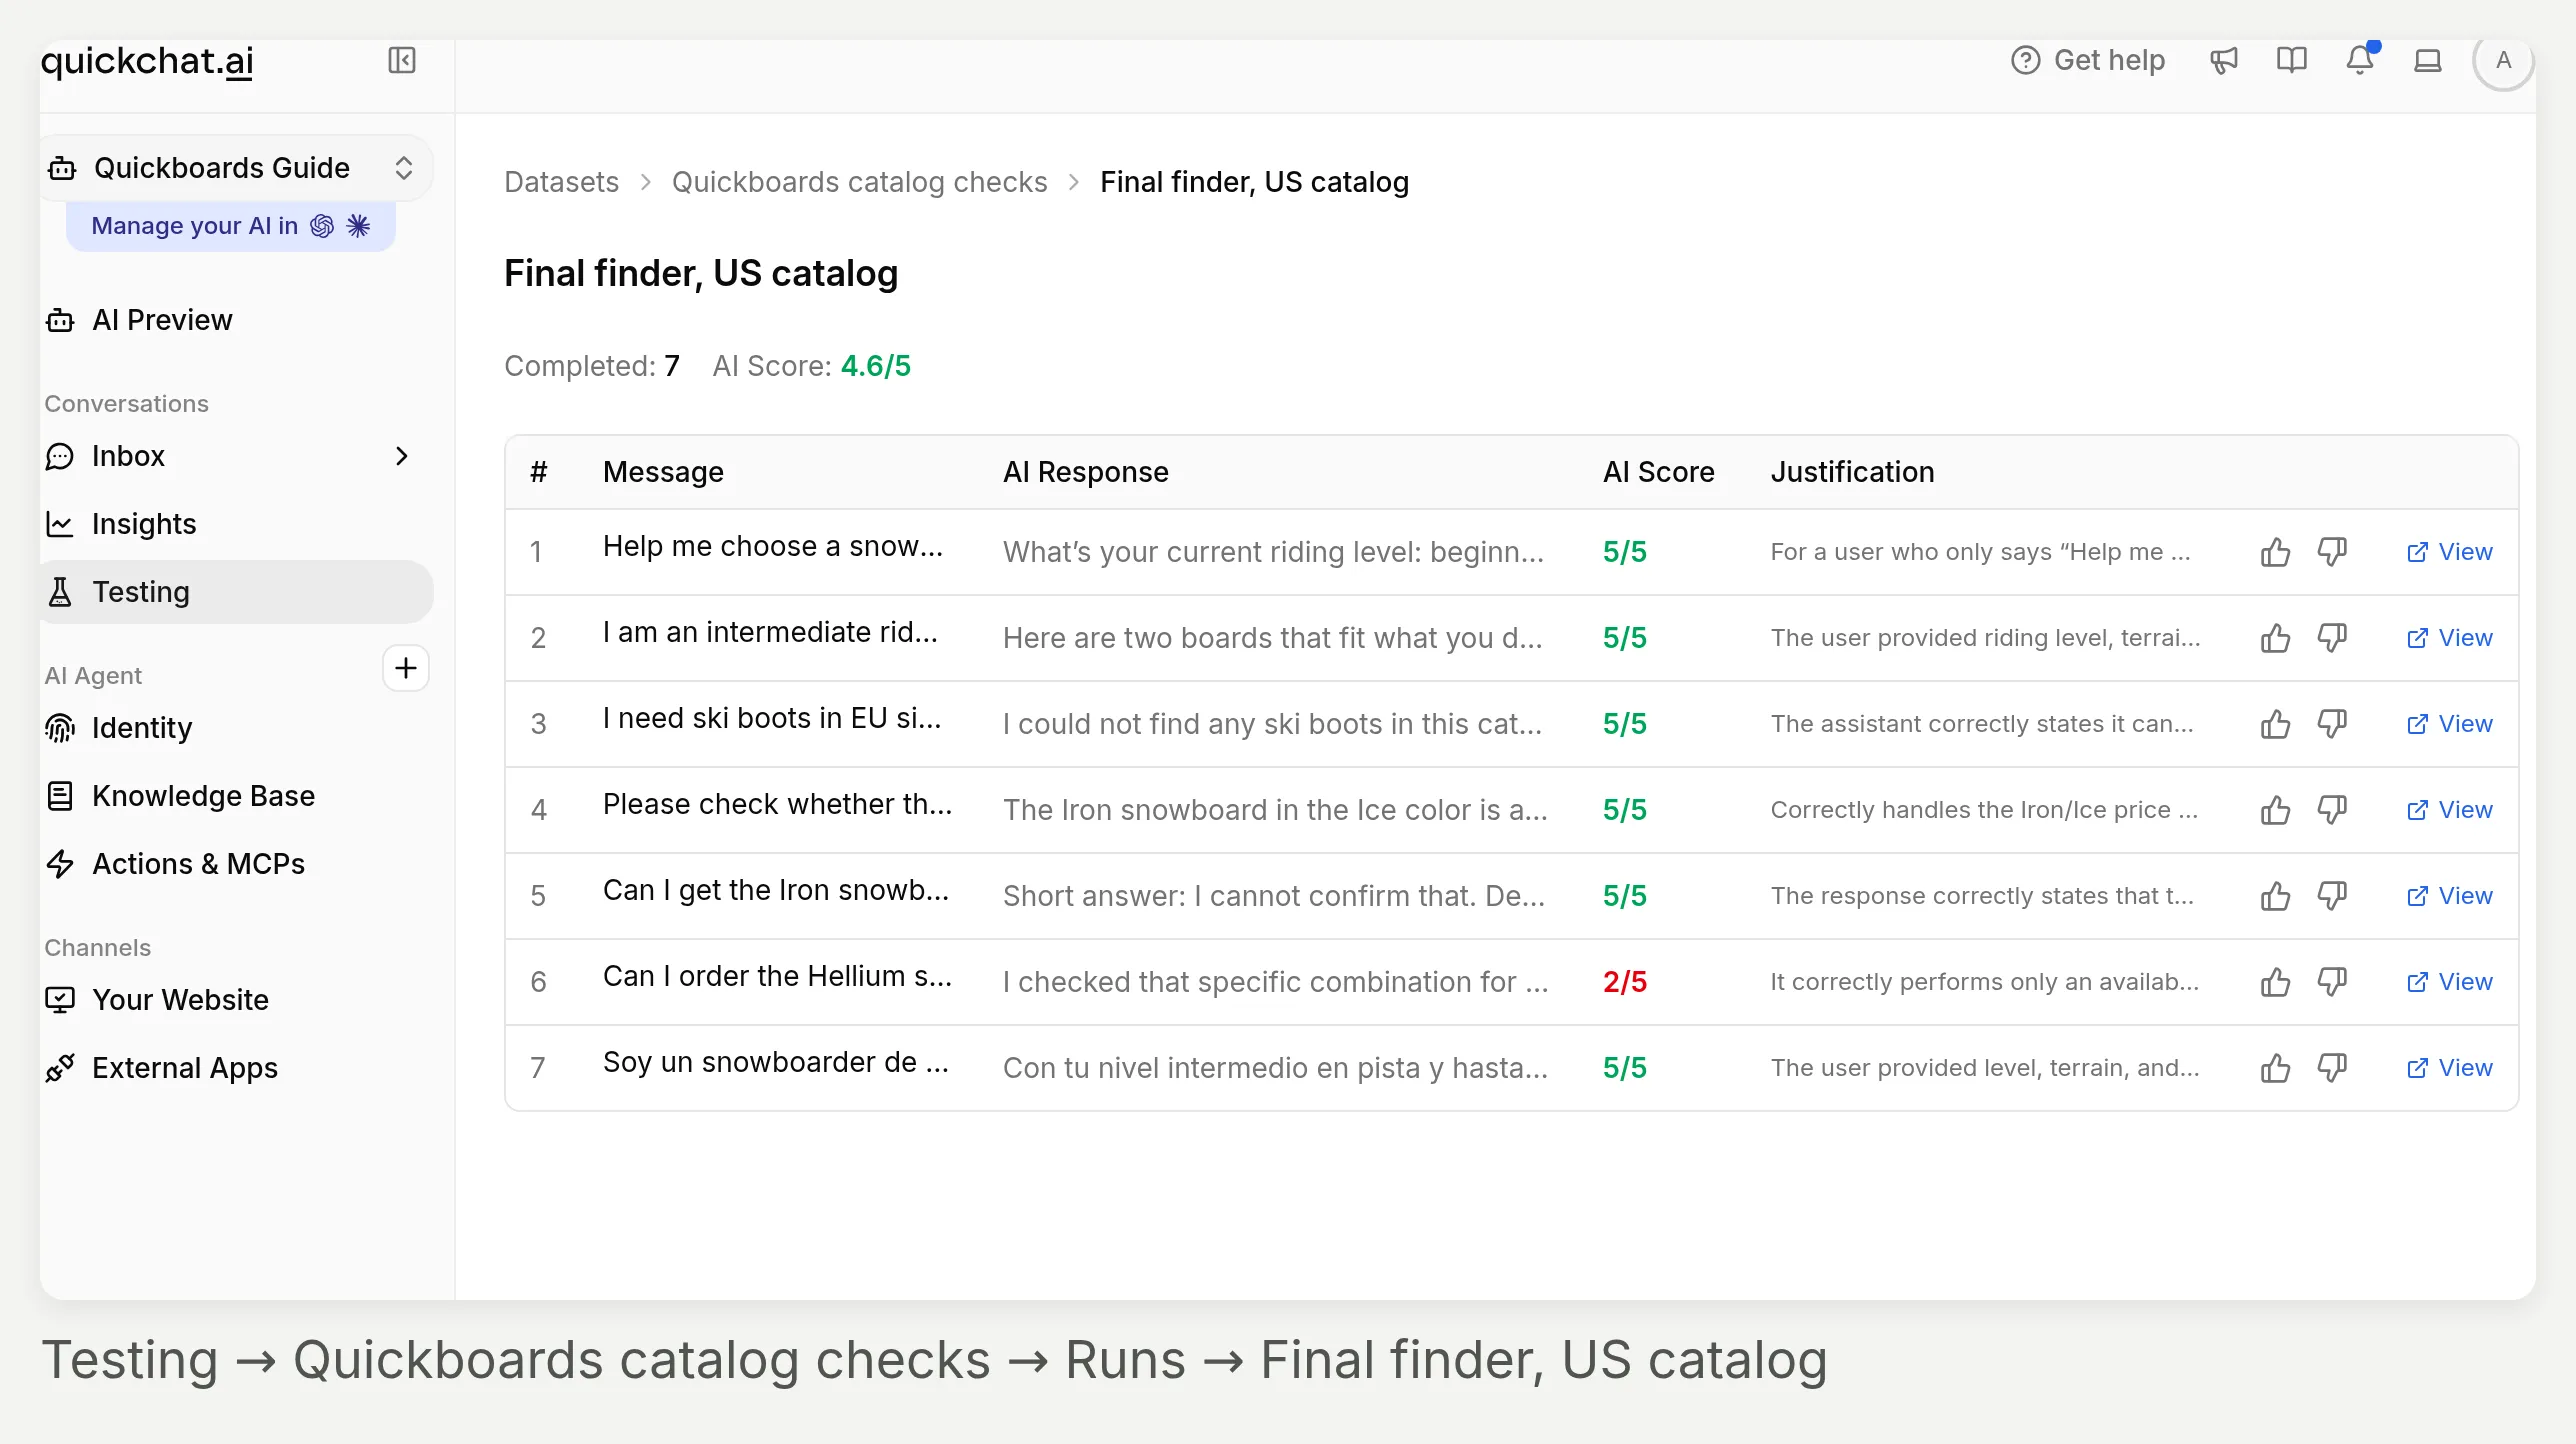Open documentation book icon

pos(2291,61)
